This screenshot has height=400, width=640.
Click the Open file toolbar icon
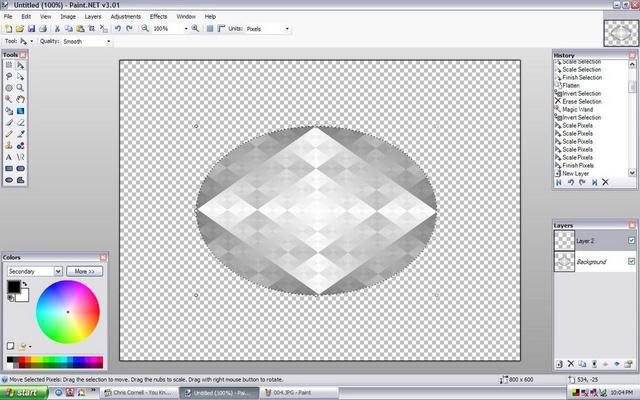click(20, 29)
